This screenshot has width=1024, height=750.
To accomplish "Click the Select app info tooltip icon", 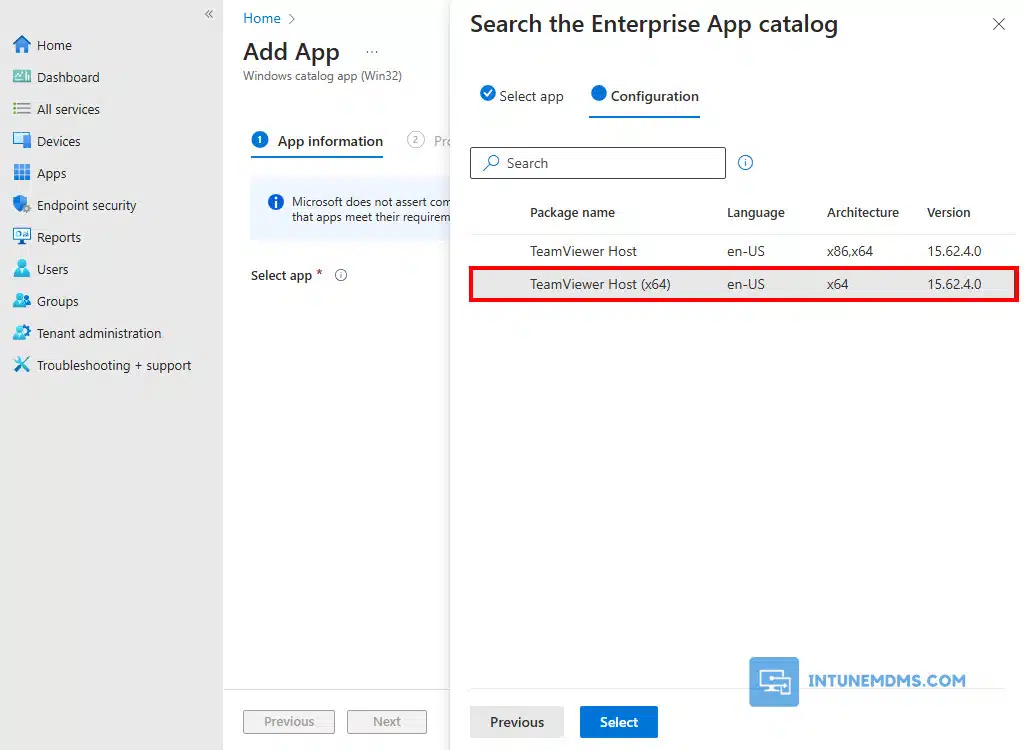I will [x=341, y=275].
